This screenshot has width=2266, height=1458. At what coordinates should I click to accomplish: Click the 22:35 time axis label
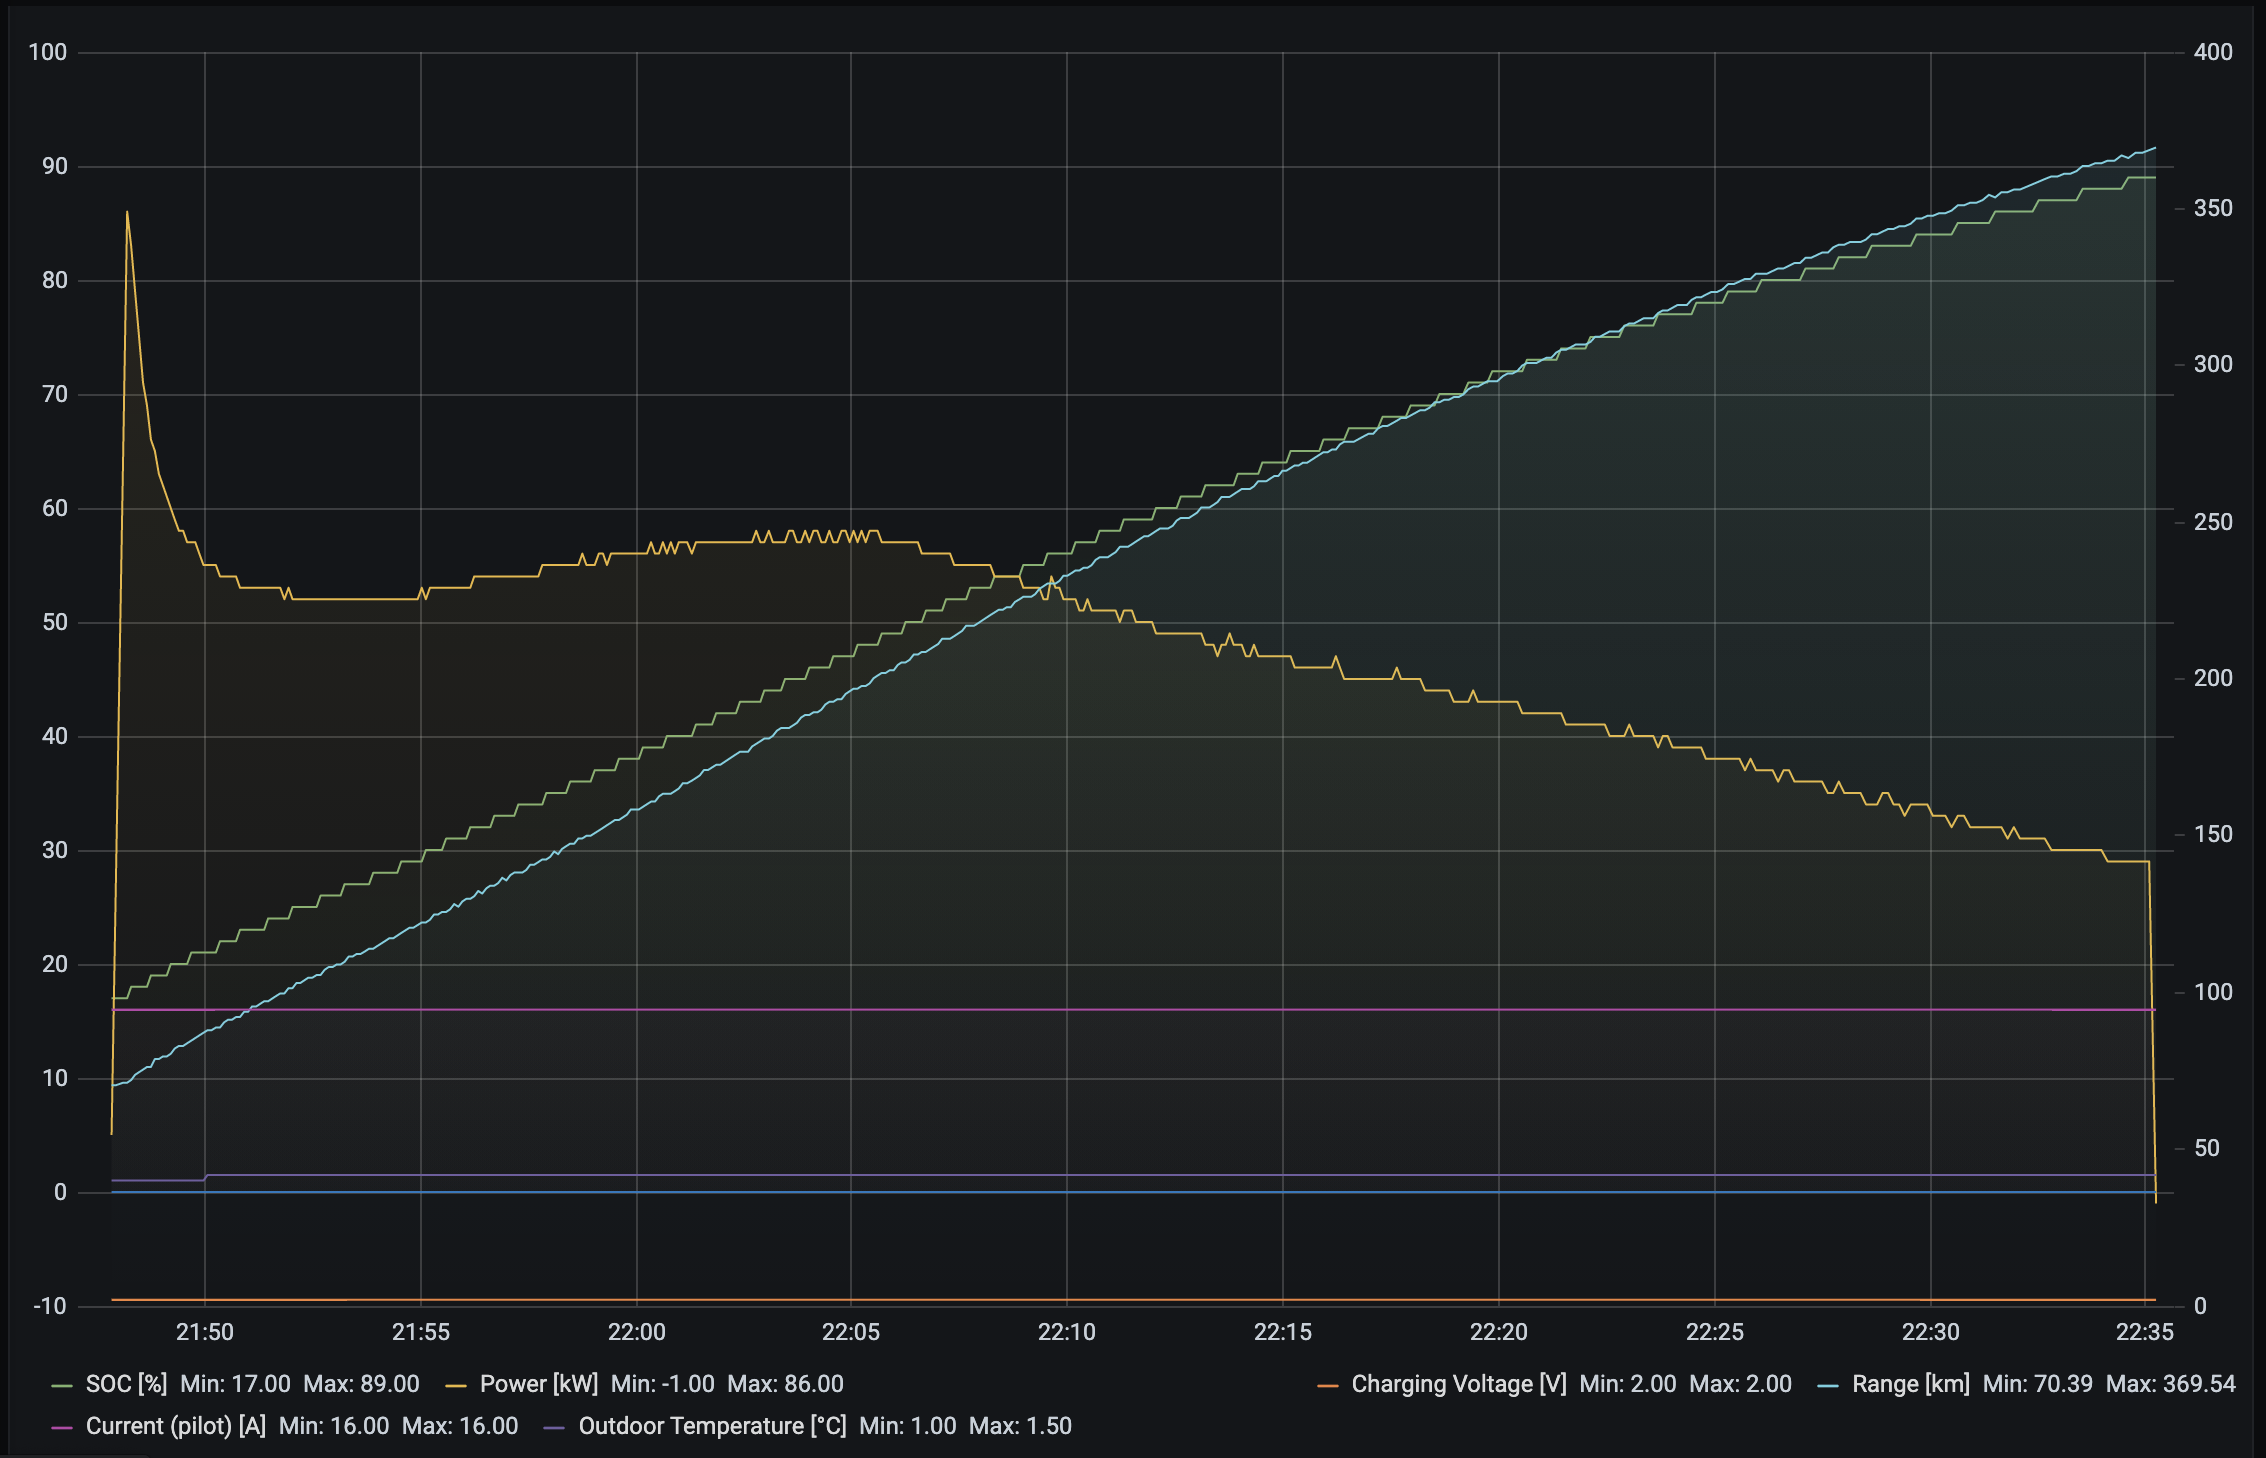(x=2144, y=1332)
